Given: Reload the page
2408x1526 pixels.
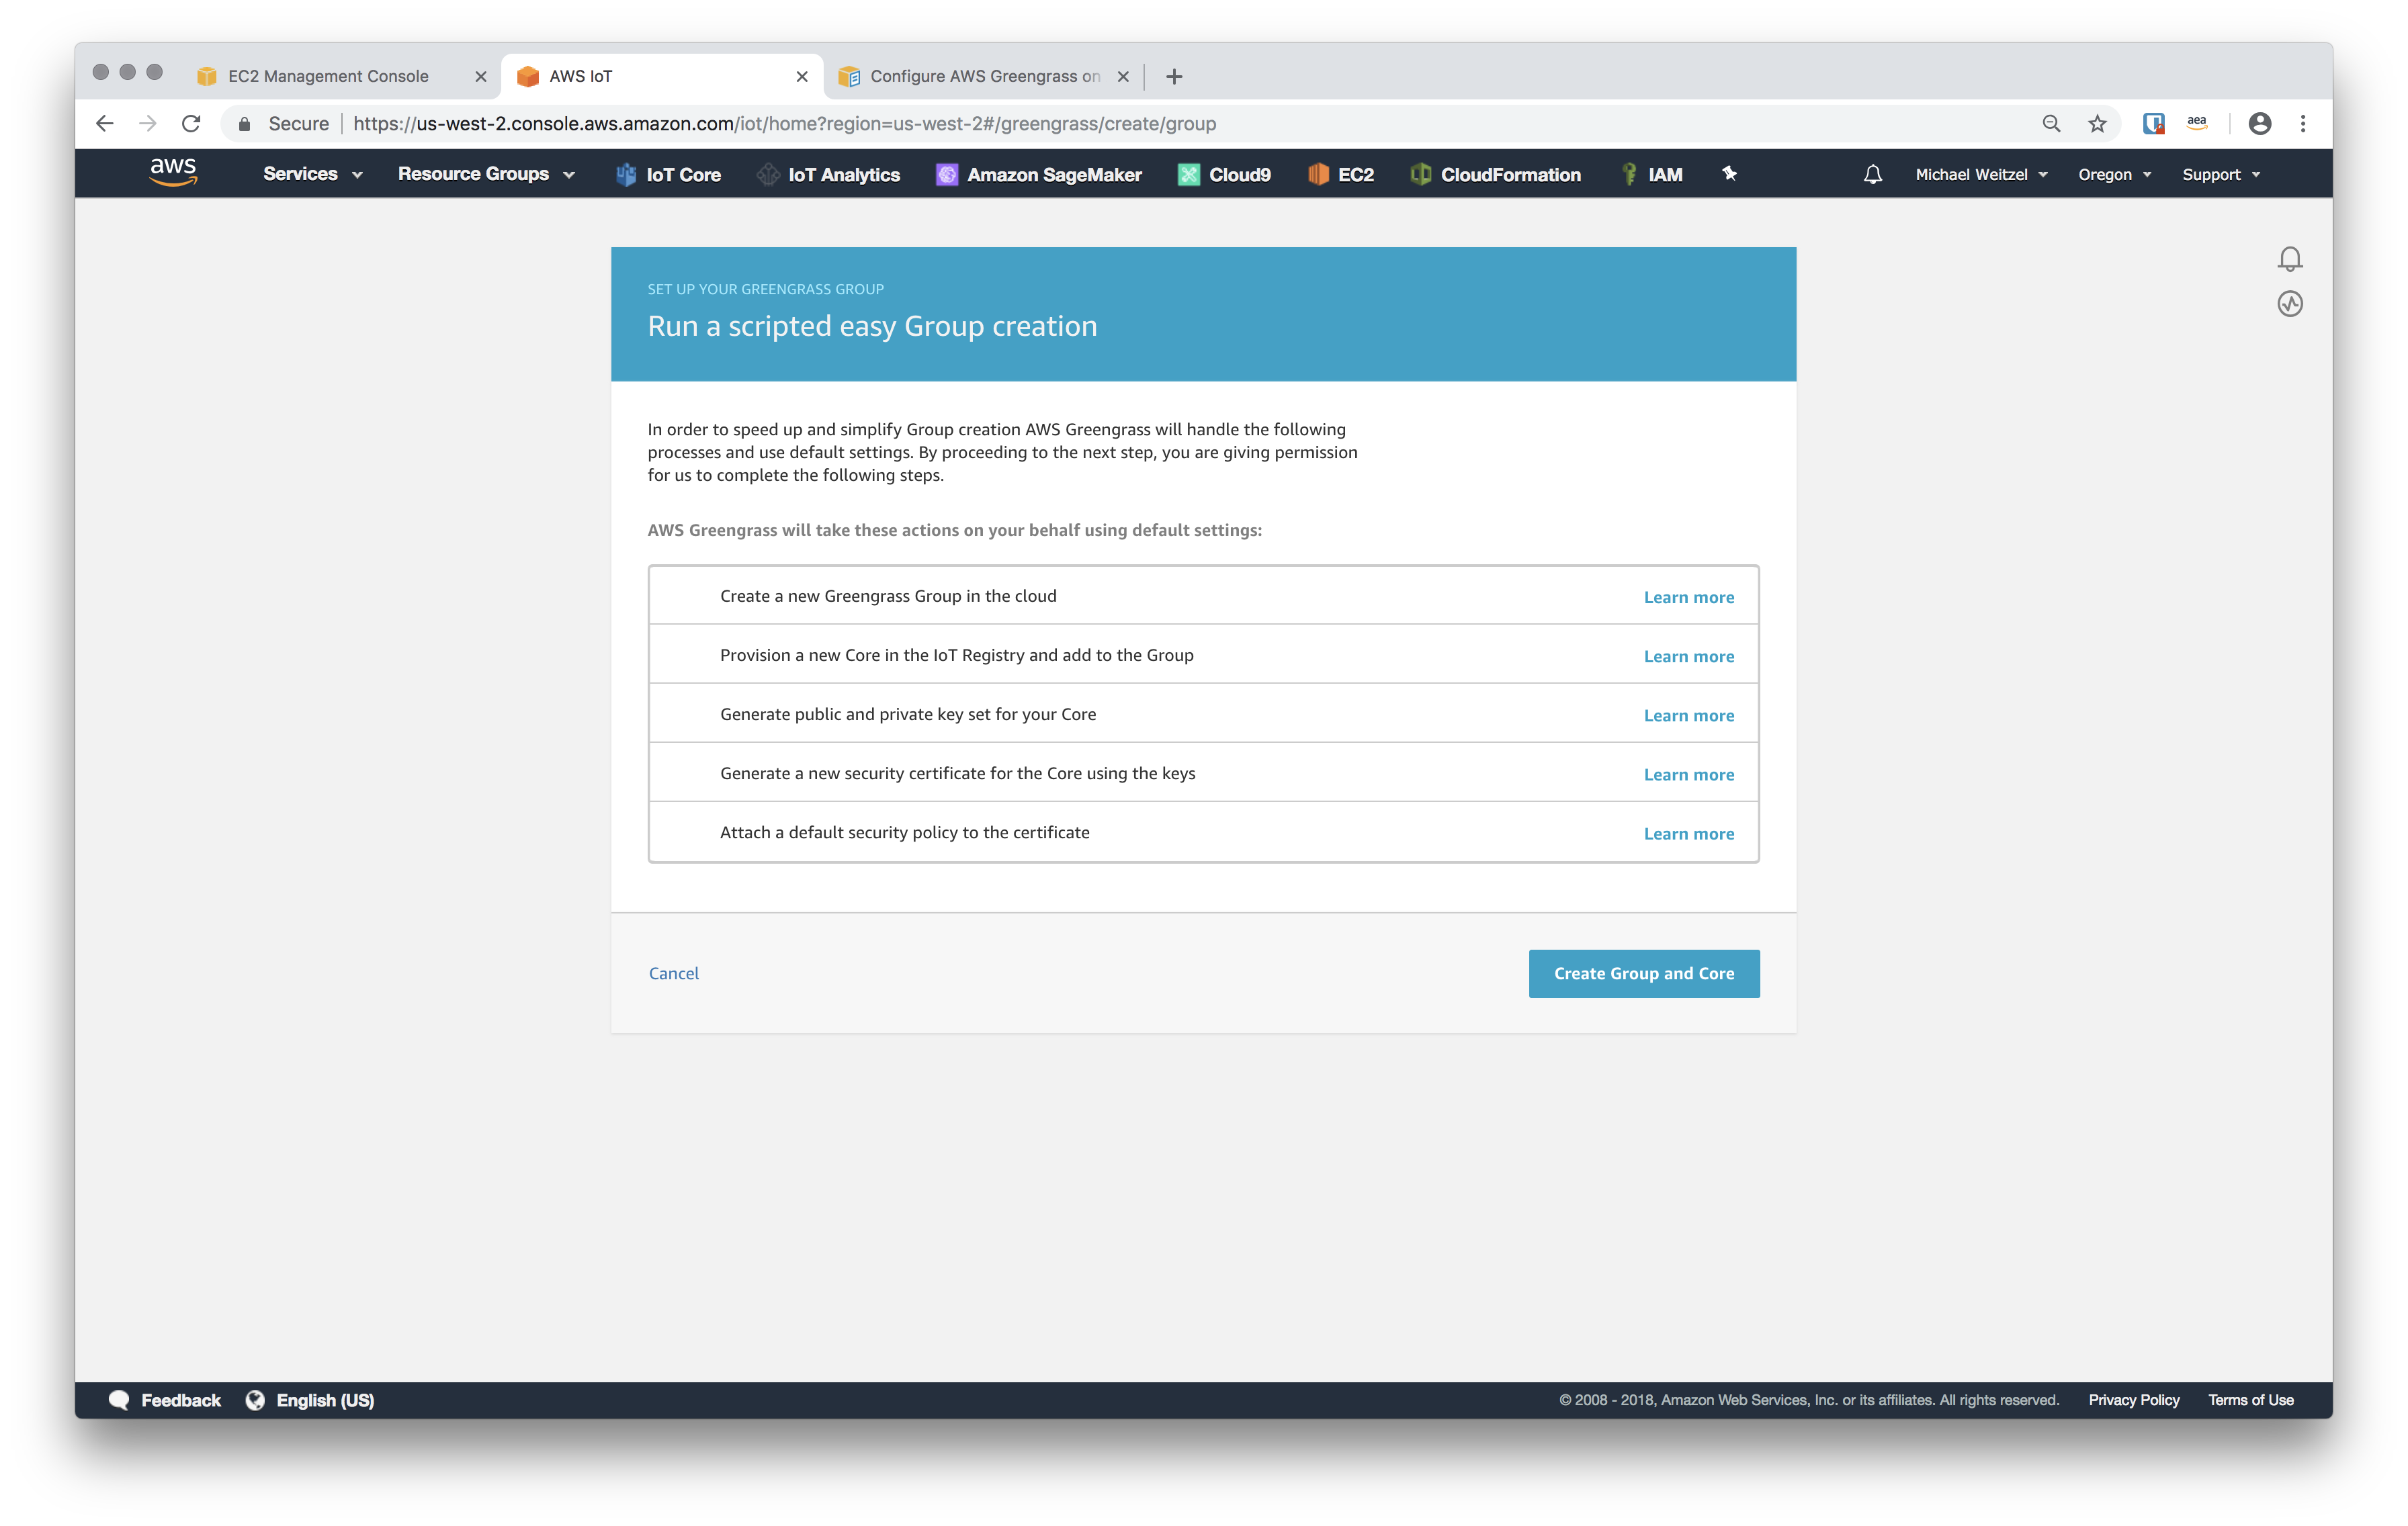Looking at the screenshot, I should pos(191,123).
